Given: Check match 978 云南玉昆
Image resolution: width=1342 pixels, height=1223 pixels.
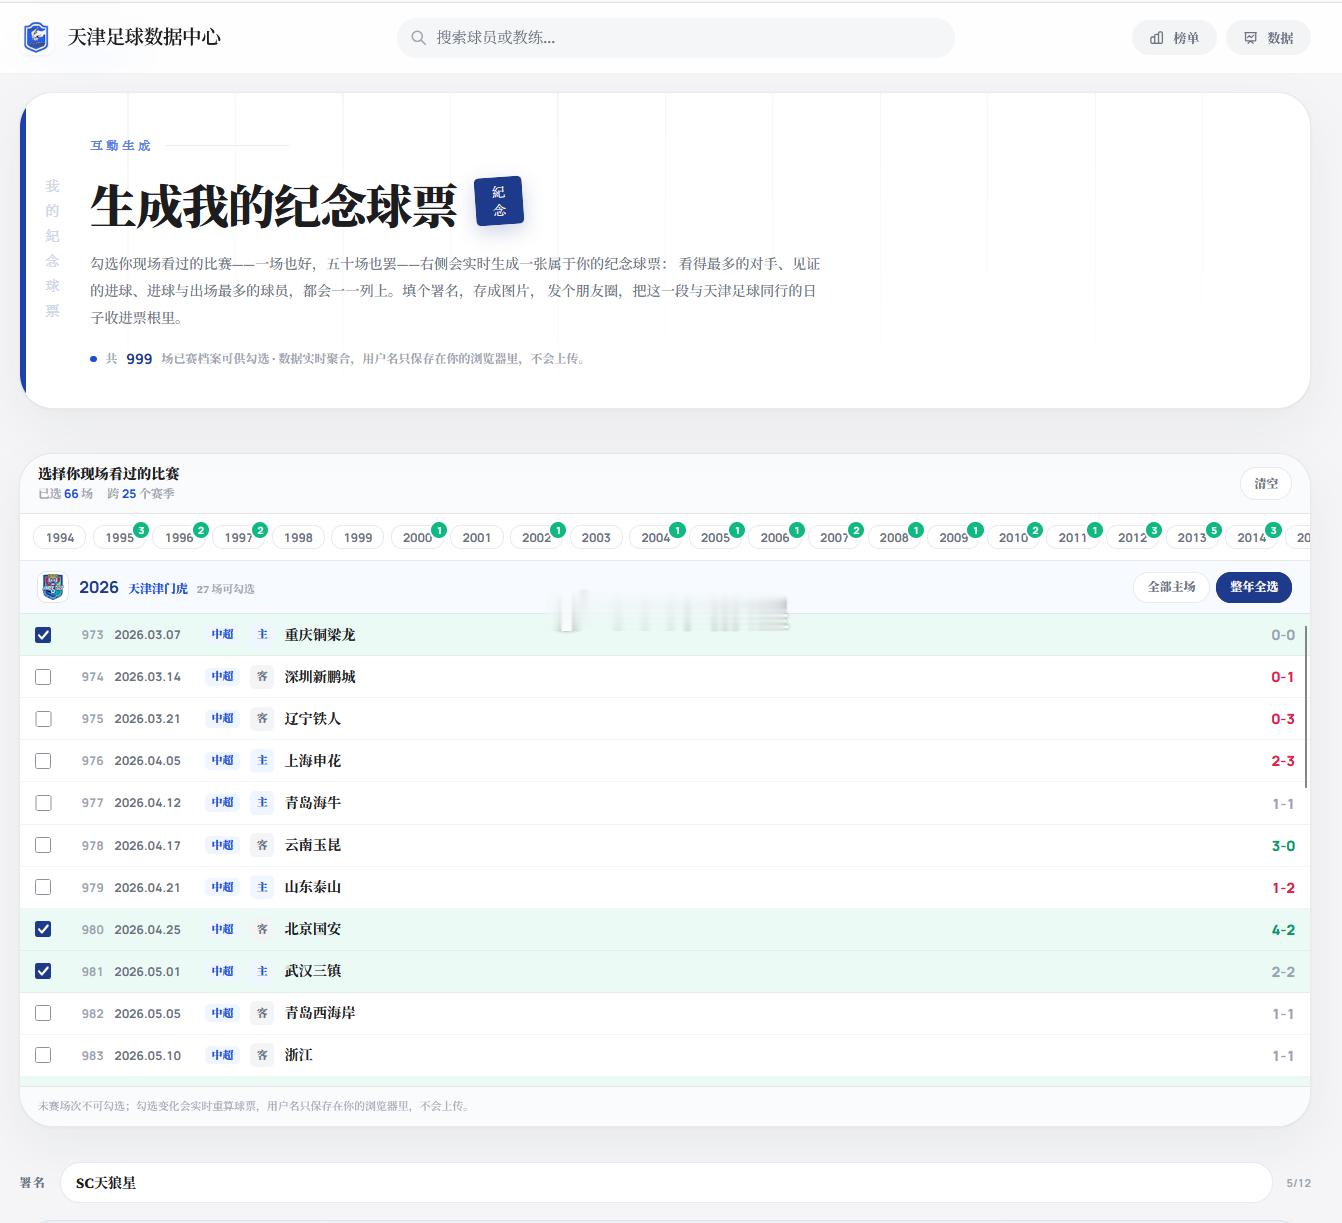Looking at the screenshot, I should 43,845.
